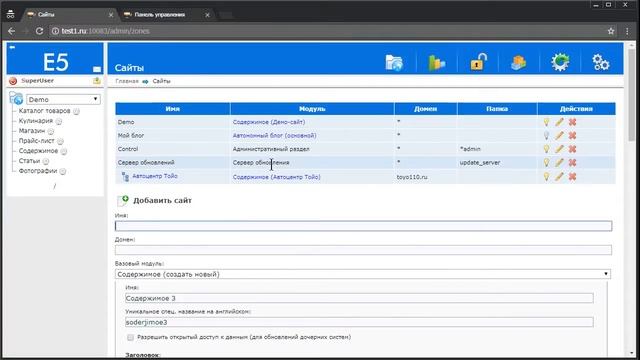
Task: Delete Control site with red X
Action: (572, 149)
